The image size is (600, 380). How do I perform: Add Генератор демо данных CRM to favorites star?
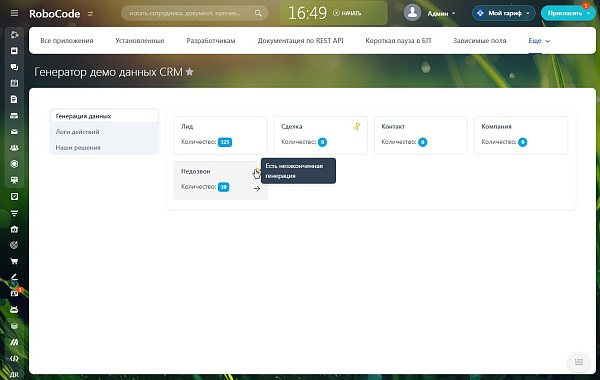190,72
